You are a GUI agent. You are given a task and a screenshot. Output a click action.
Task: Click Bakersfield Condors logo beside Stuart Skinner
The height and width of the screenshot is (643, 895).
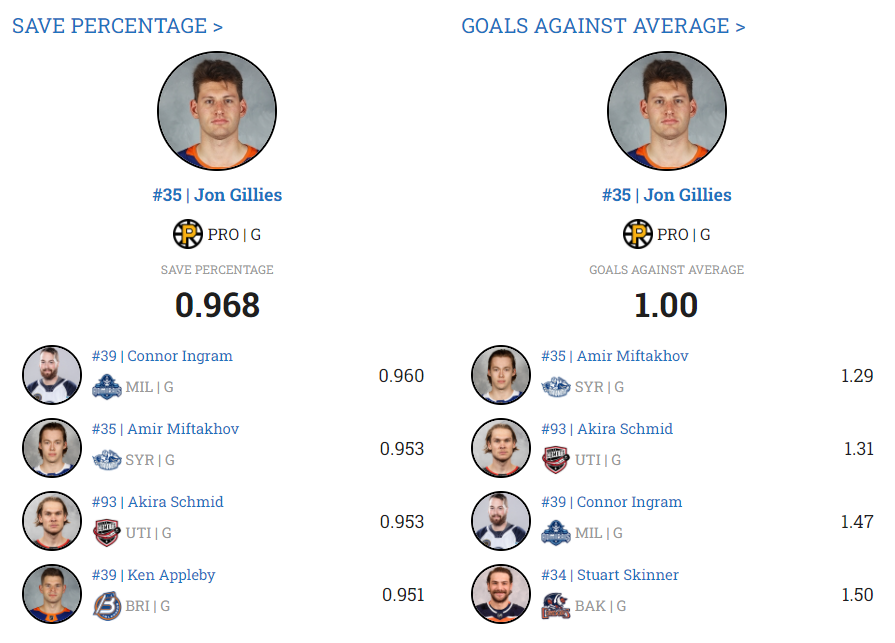tap(555, 606)
